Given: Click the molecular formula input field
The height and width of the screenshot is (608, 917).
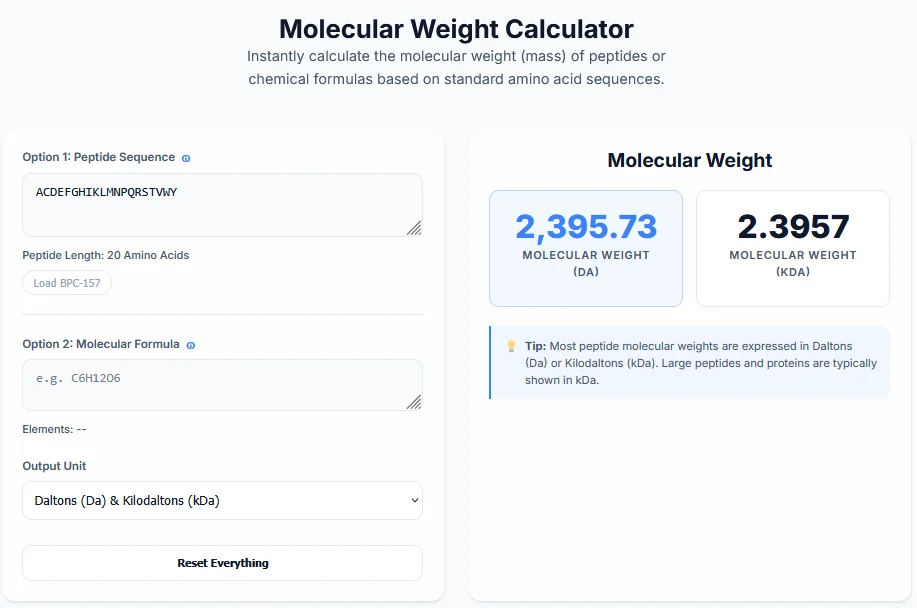Looking at the screenshot, I should [x=222, y=385].
